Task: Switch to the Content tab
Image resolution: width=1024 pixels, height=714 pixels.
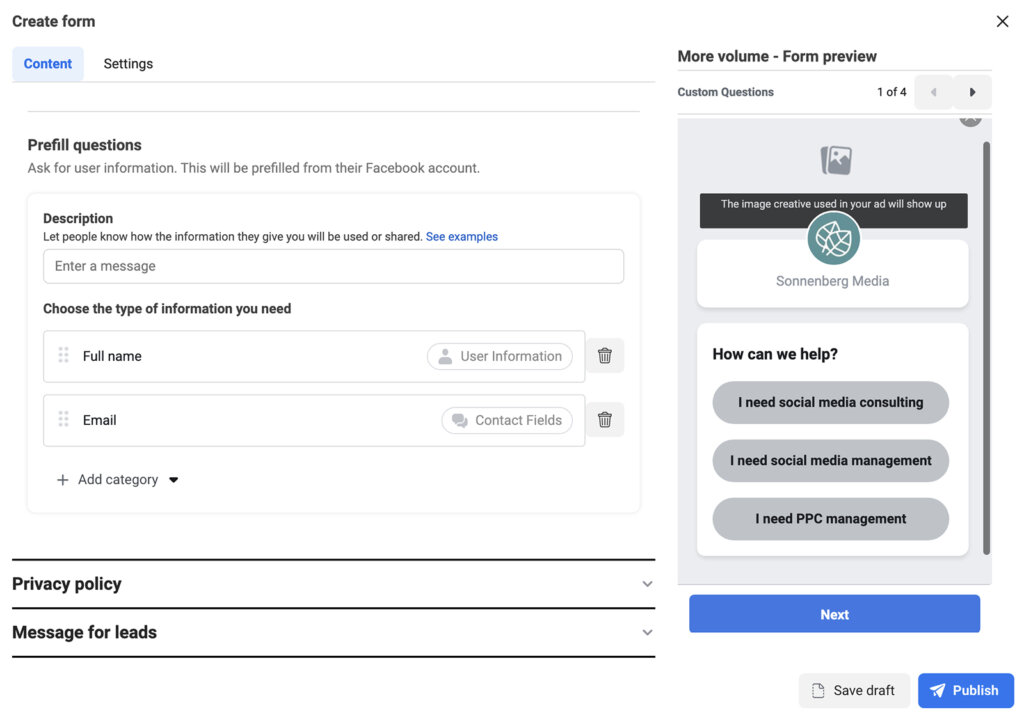Action: coord(48,64)
